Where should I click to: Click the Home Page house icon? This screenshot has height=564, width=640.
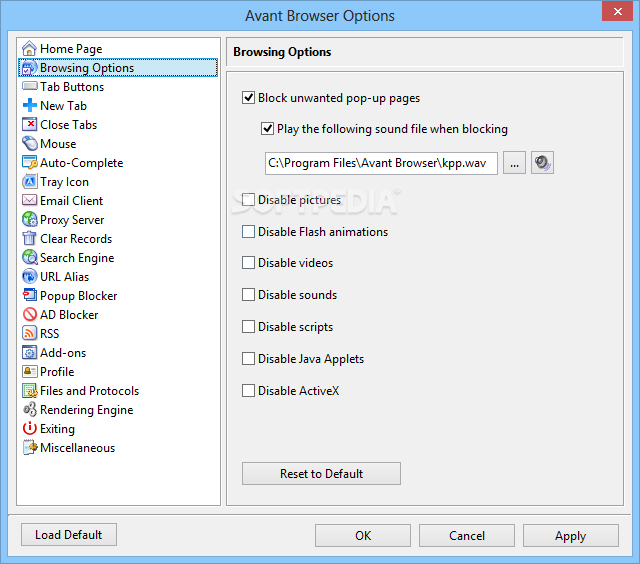[29, 49]
